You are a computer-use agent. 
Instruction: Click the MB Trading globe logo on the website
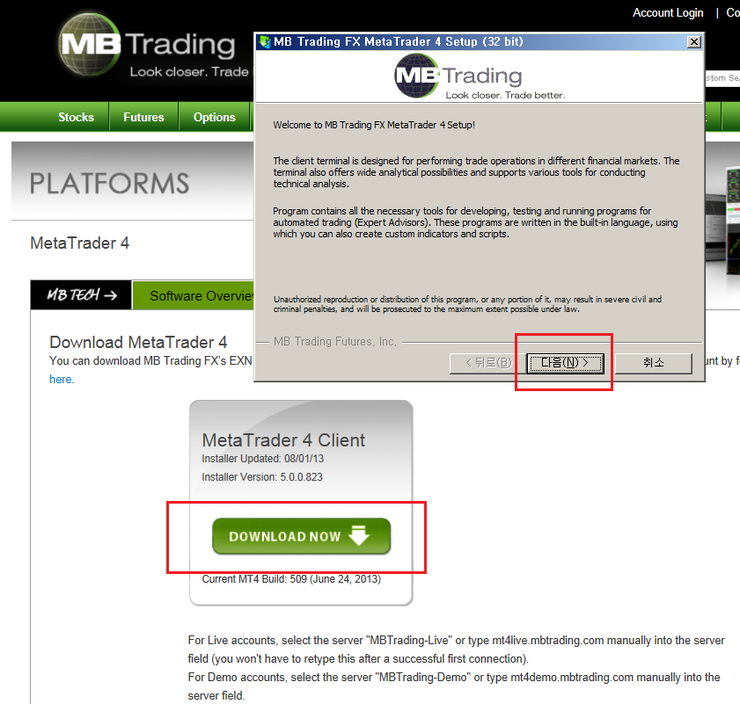tap(89, 44)
